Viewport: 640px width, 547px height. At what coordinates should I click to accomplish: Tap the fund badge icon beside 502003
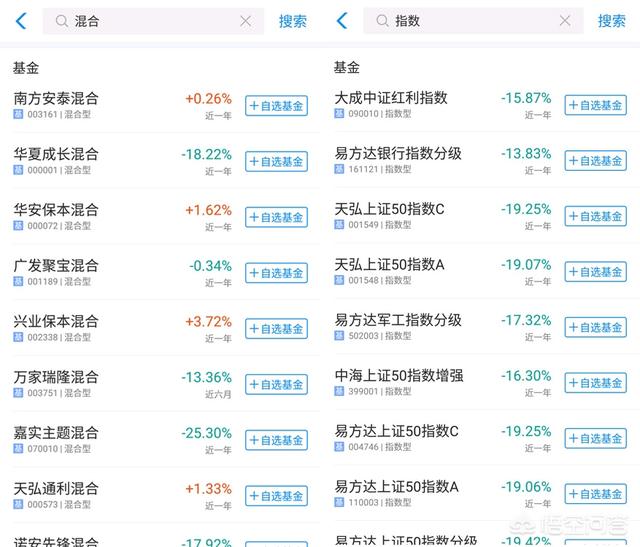[x=339, y=336]
